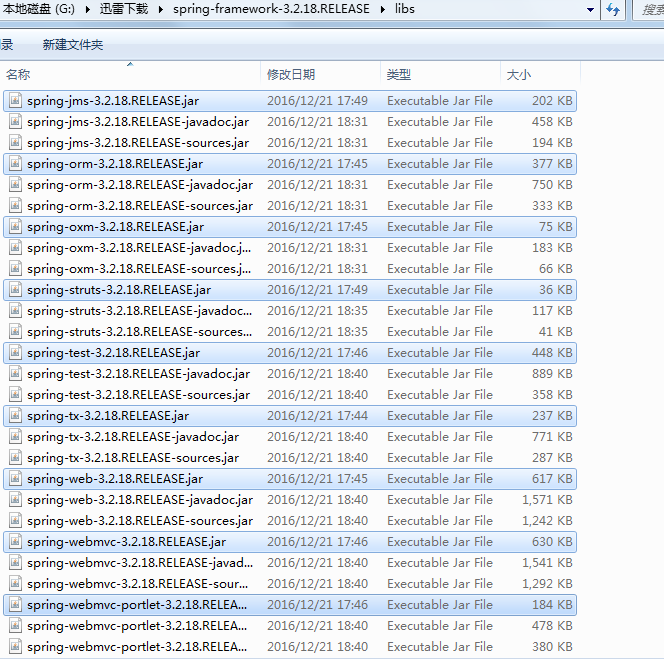Screen dimensions: 664x659
Task: Click icon beside spring-tx-3.2.18.RELEASE-javadoc.jar
Action: (x=16, y=437)
